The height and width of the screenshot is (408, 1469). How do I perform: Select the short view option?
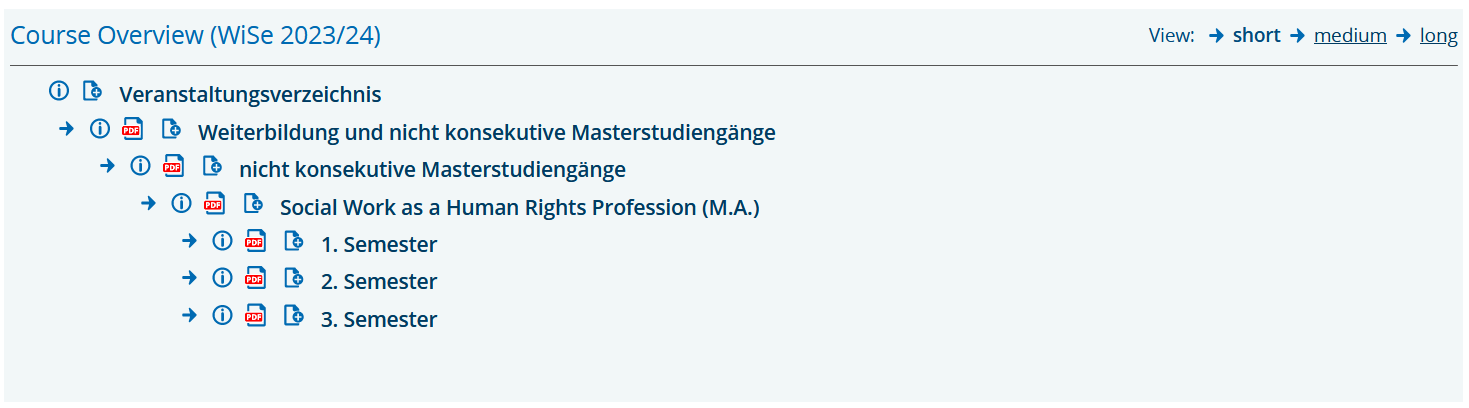pyautogui.click(x=1257, y=36)
